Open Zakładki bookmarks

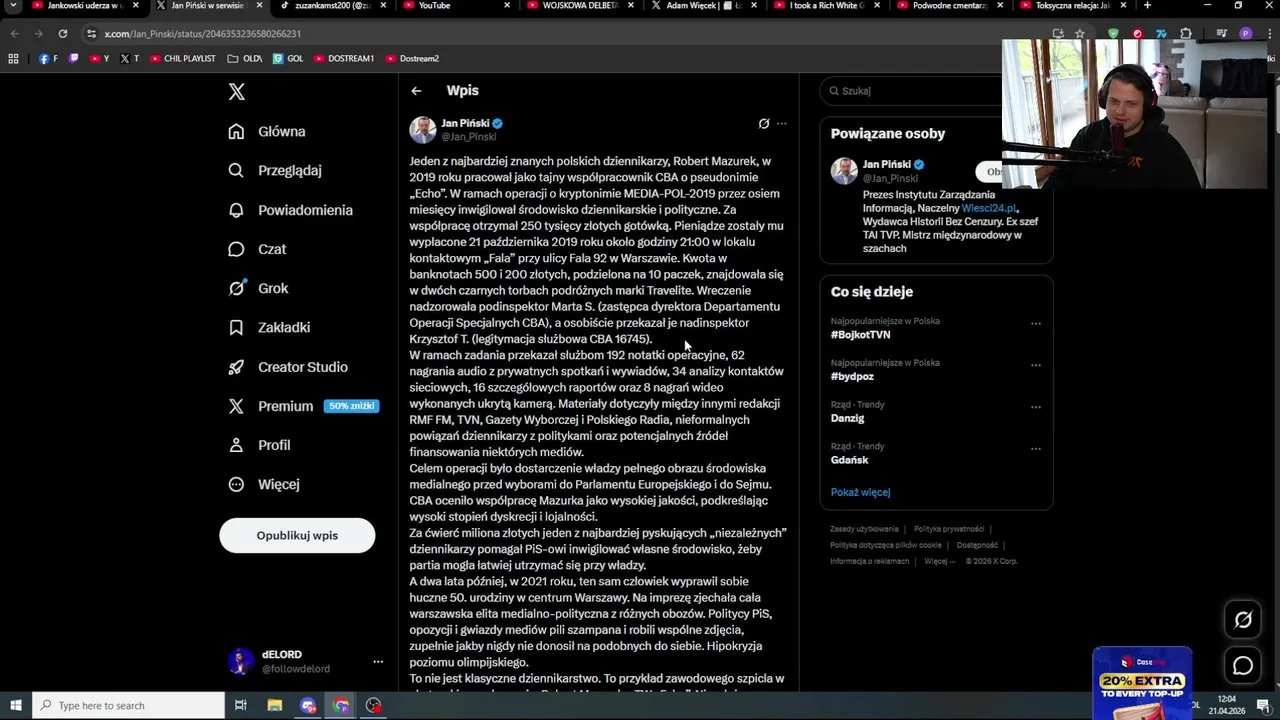269,327
